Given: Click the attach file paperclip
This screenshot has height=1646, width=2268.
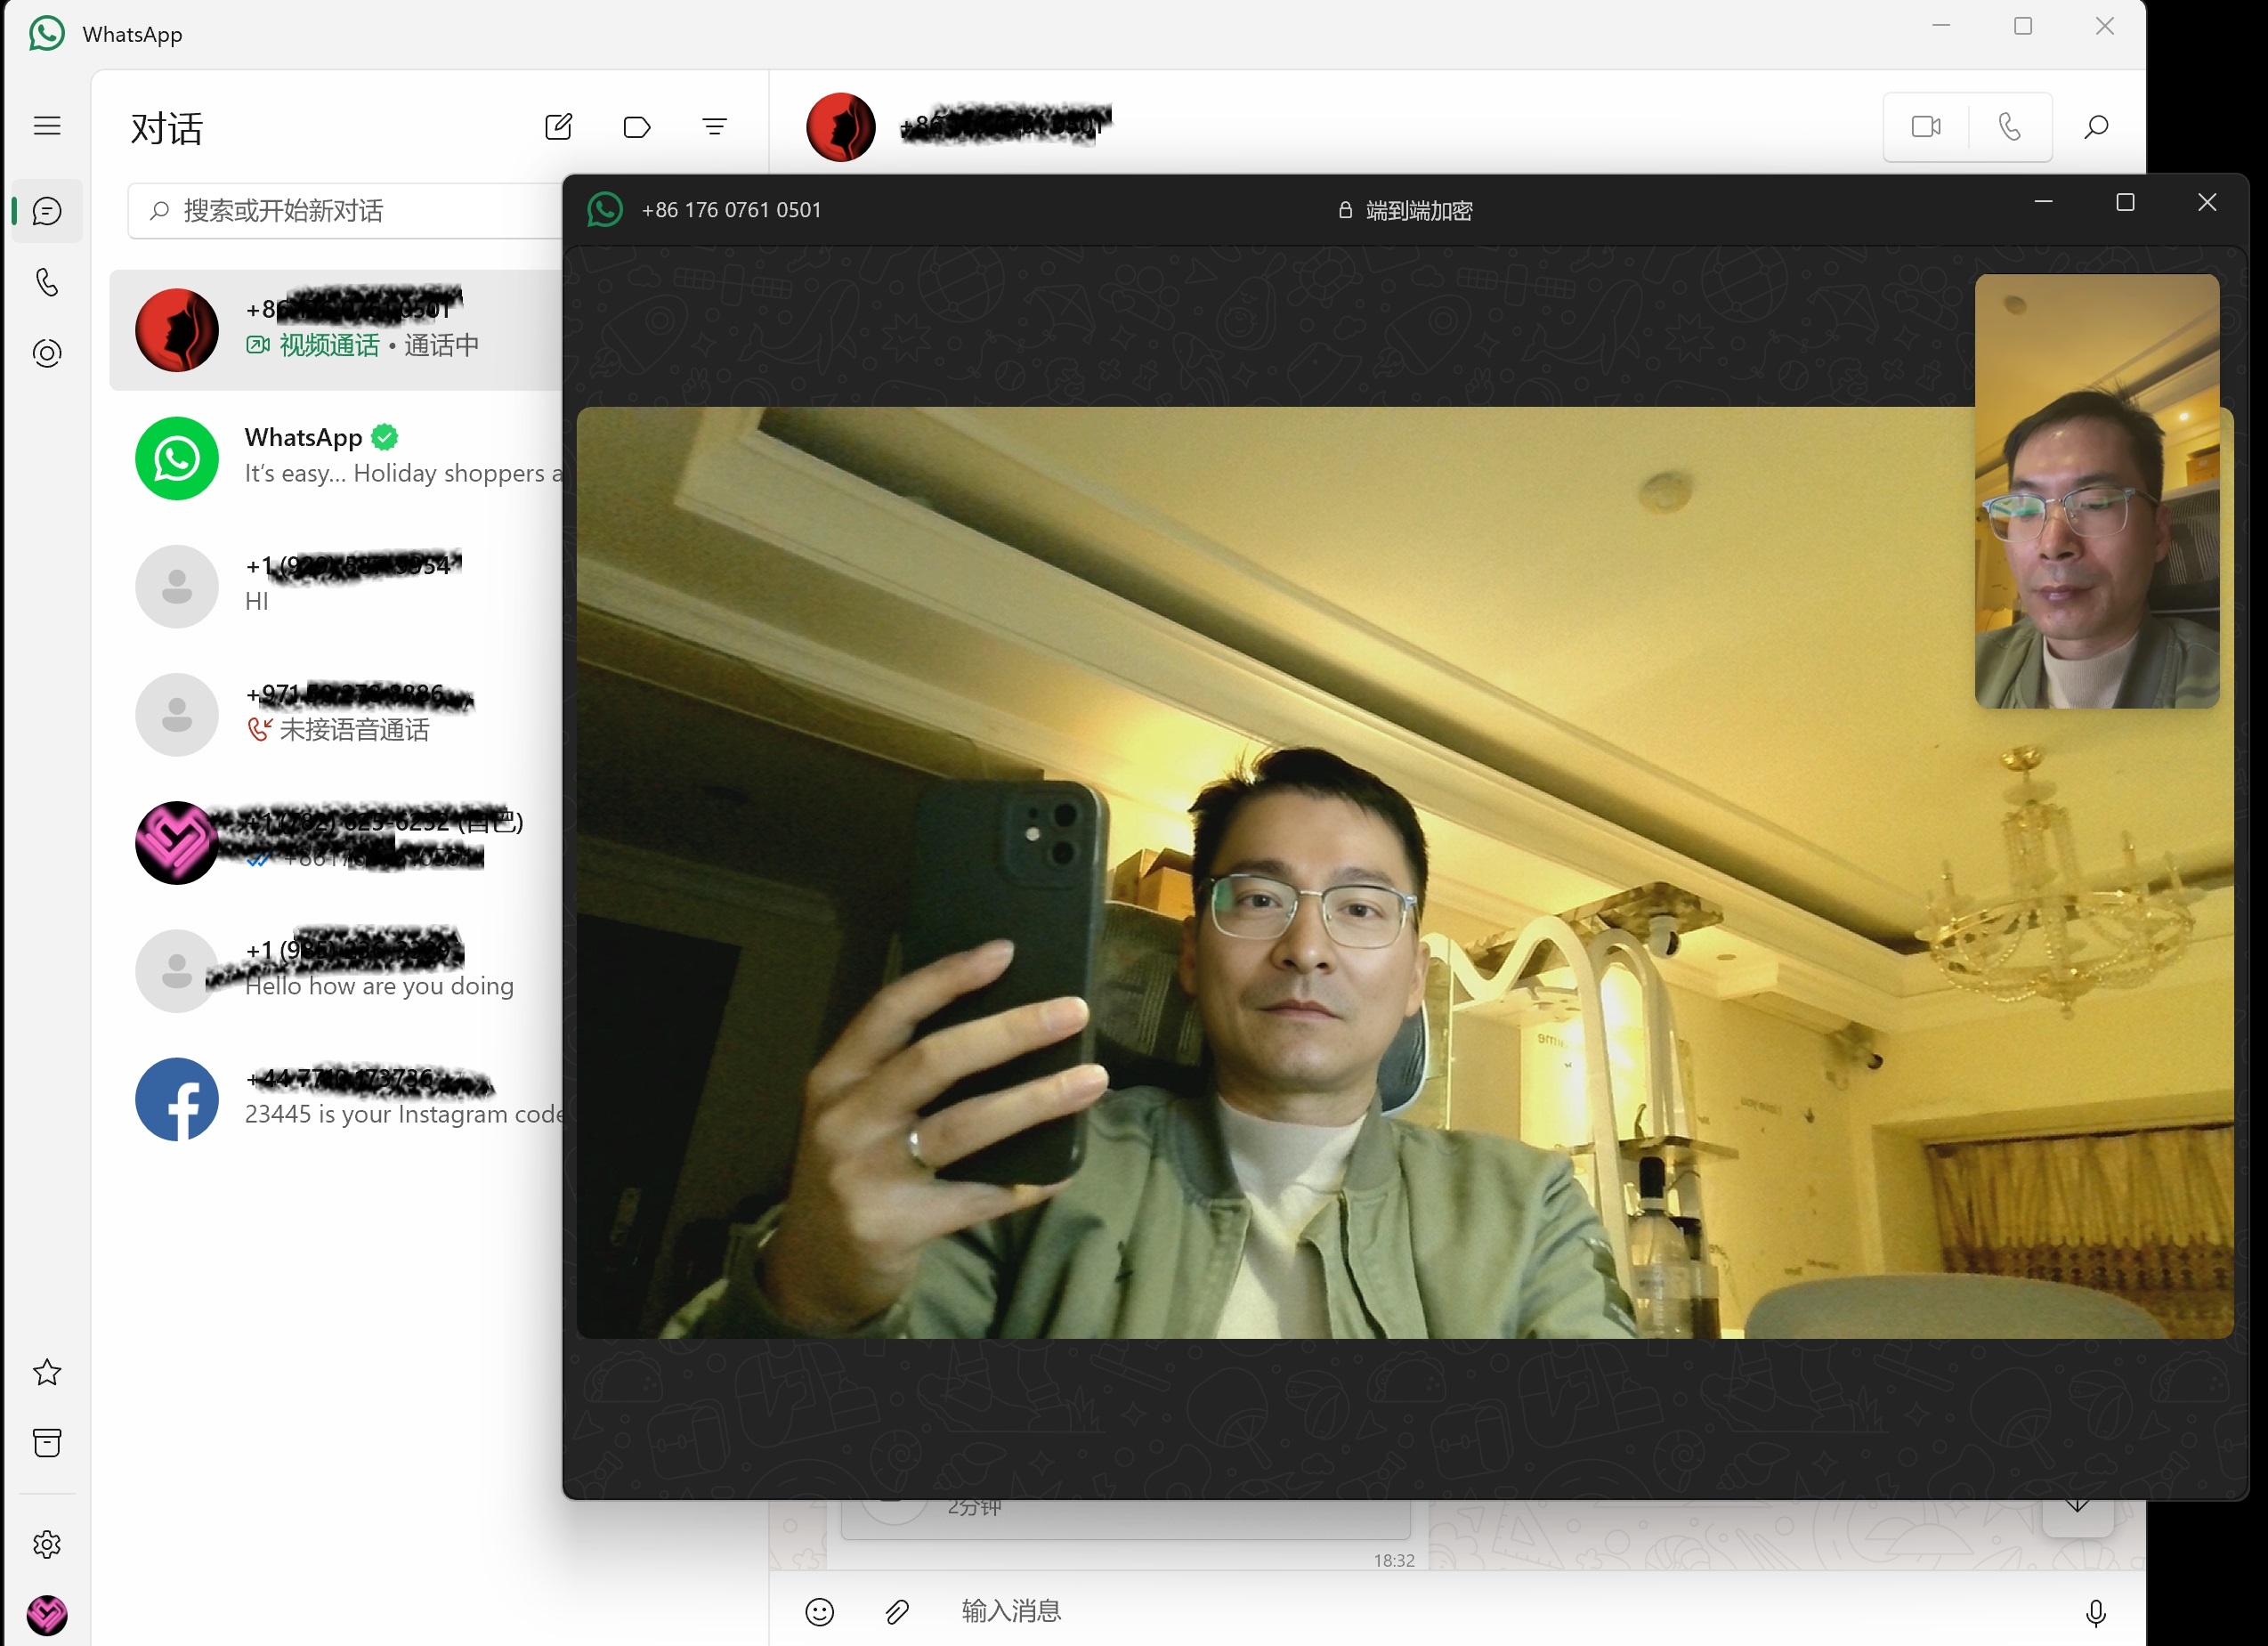Looking at the screenshot, I should pyautogui.click(x=897, y=1612).
